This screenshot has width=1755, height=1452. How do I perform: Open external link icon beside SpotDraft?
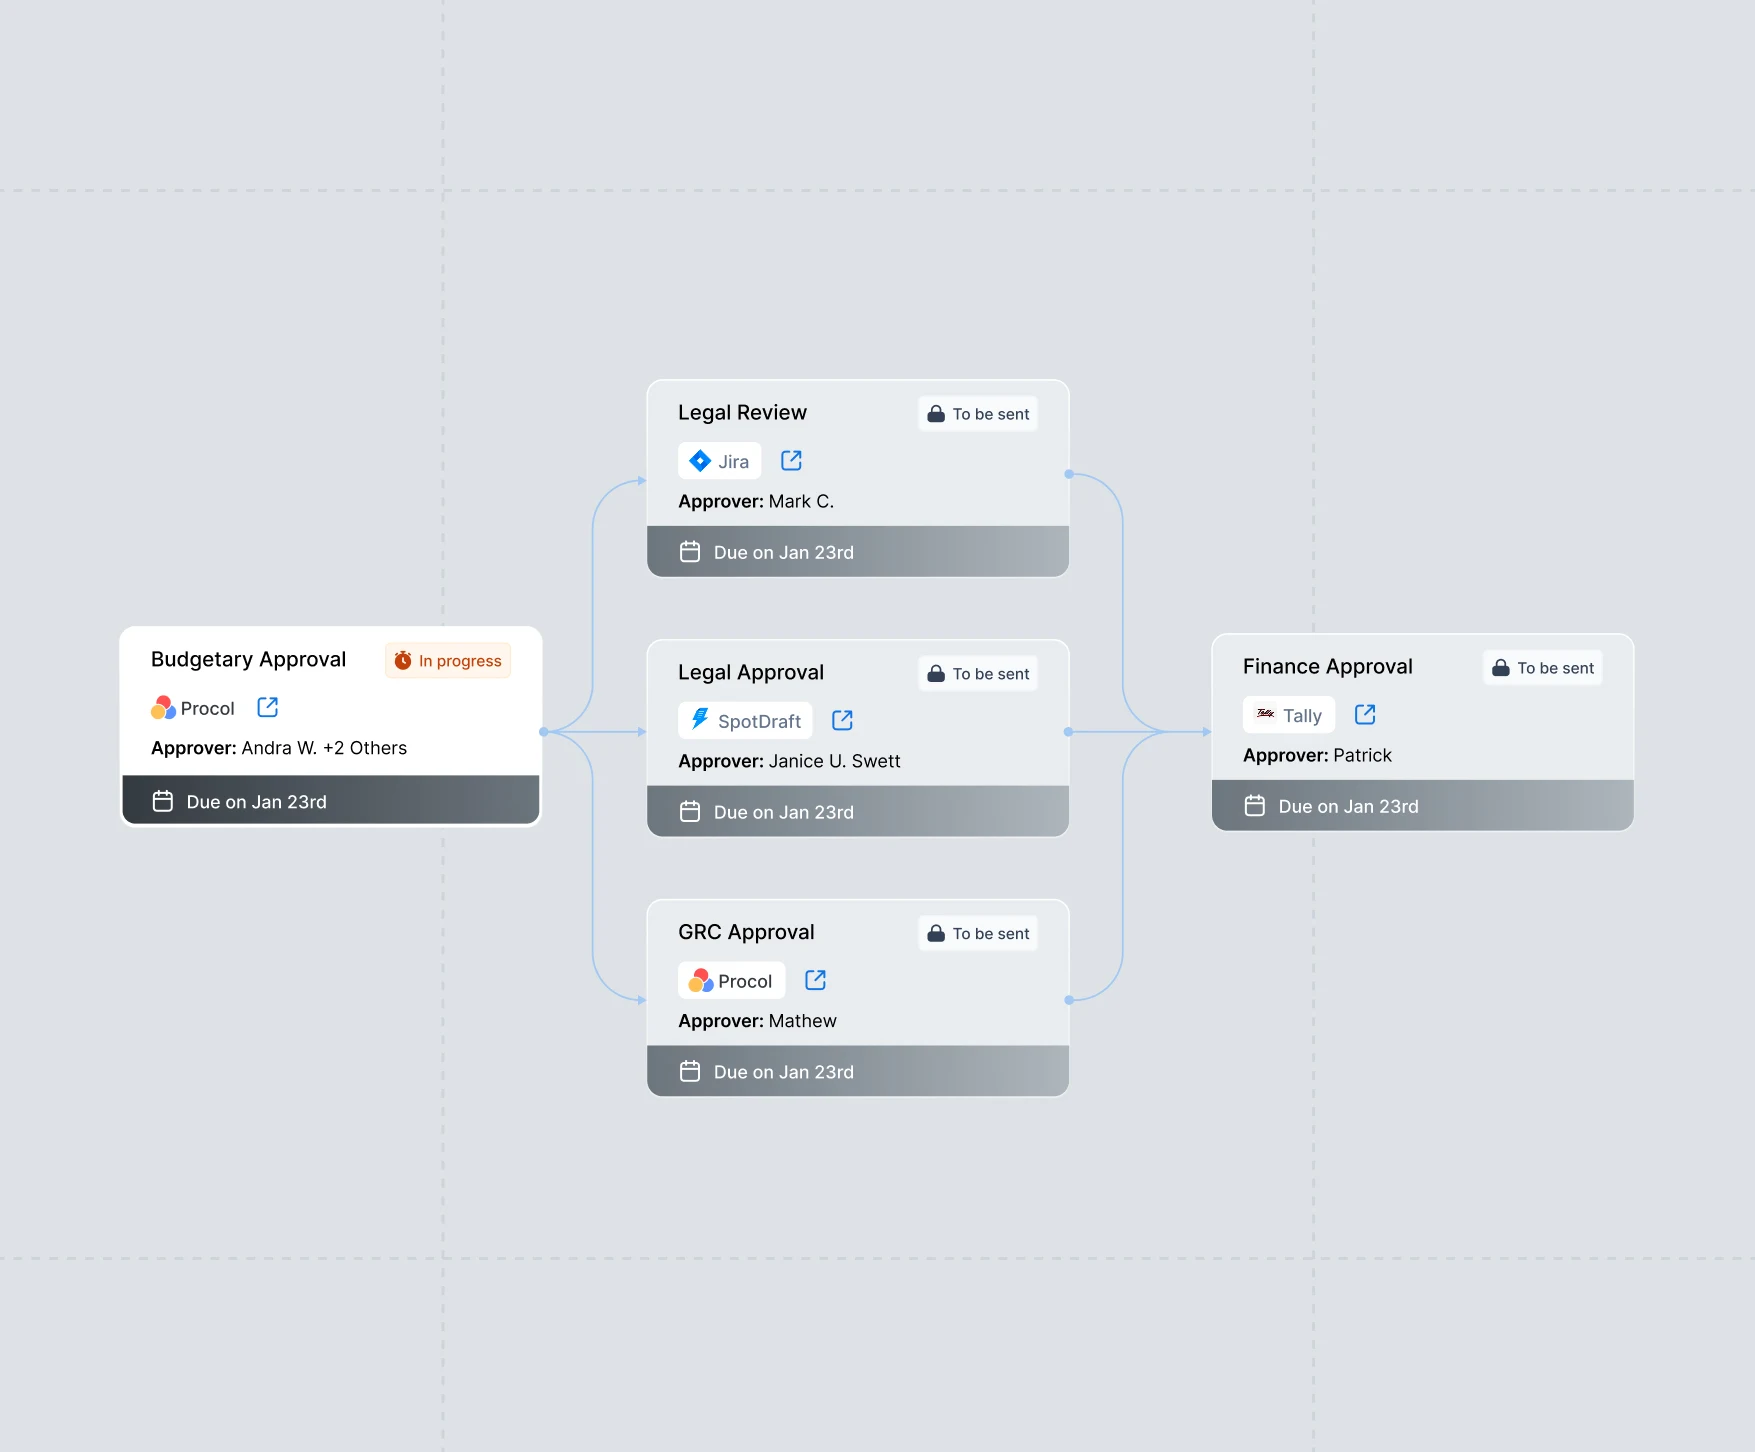842,720
